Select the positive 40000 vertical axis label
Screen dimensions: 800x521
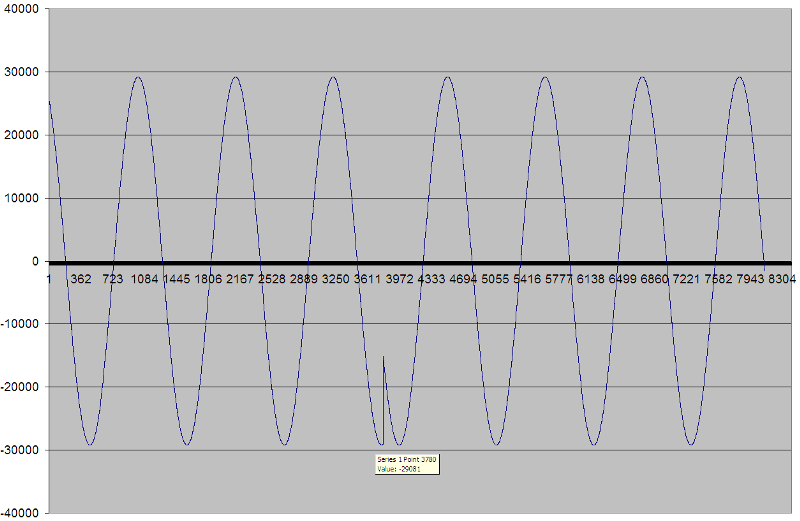tap(21, 9)
